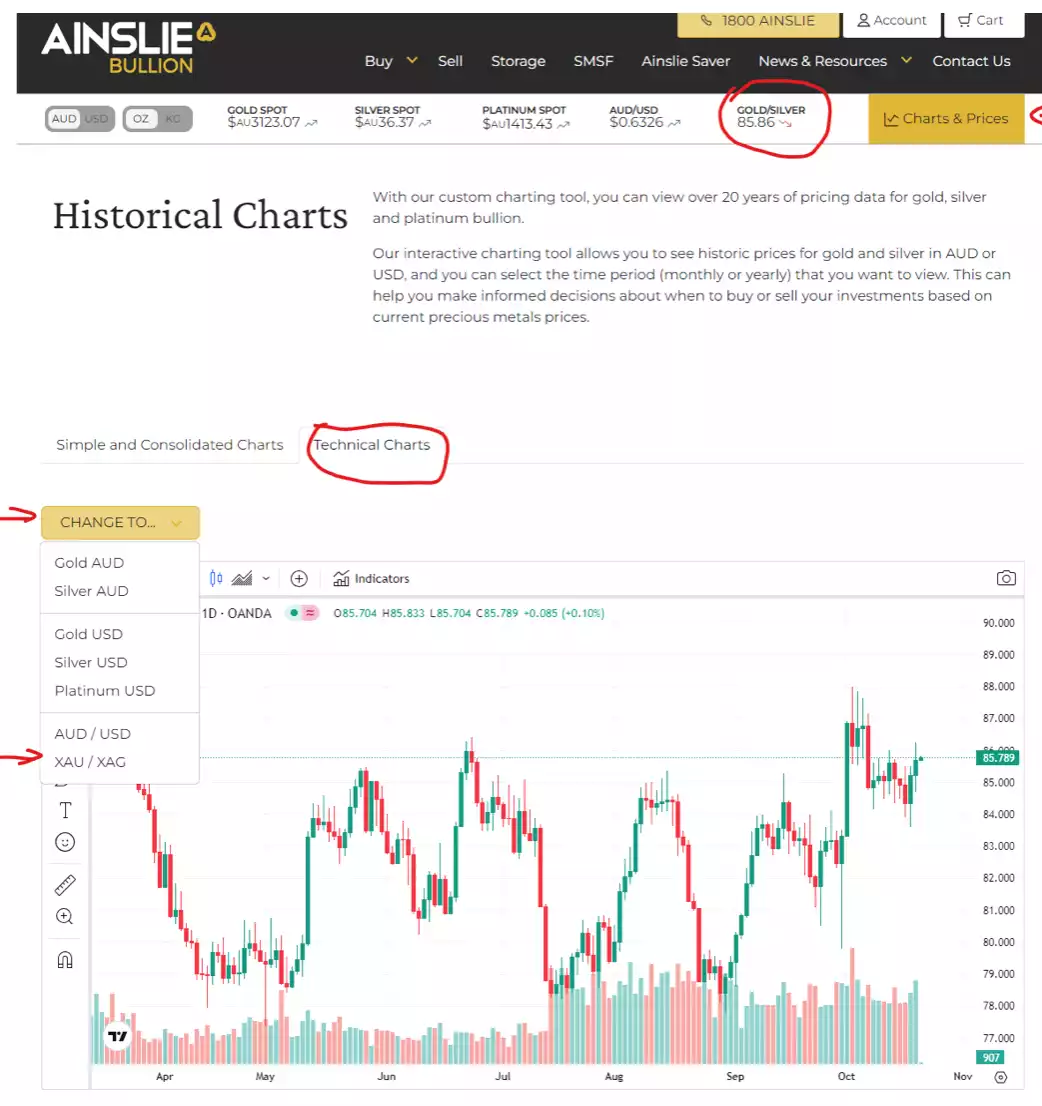Switch currency toggle to USD
This screenshot has height=1106, width=1042.
(x=97, y=119)
